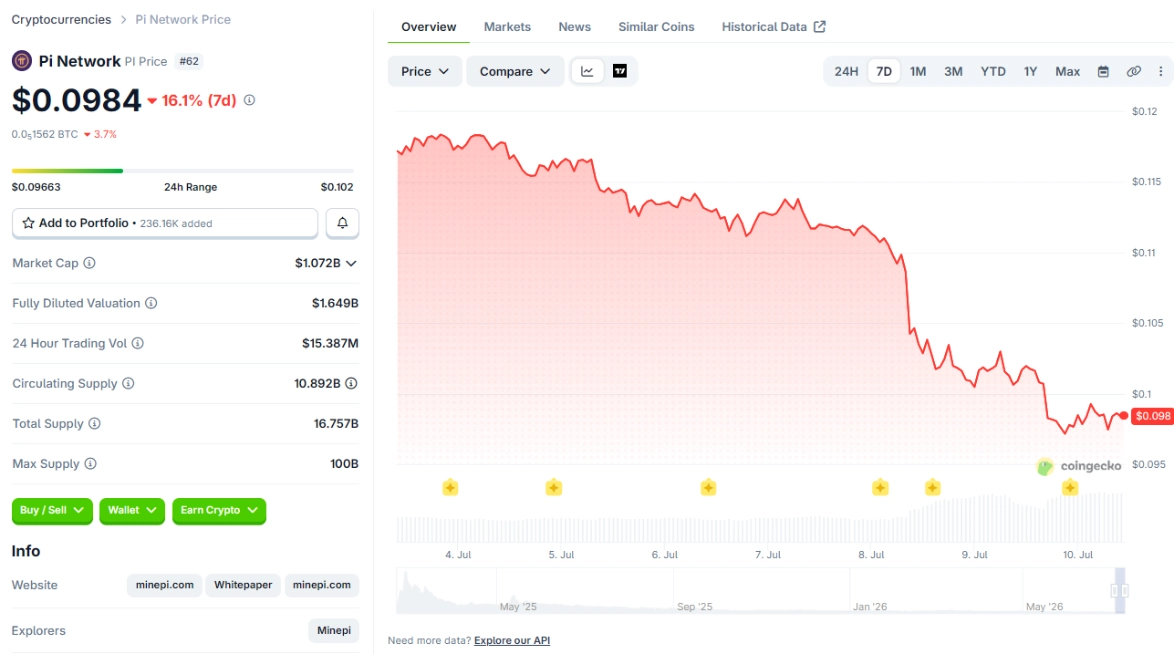Click Add to Portfolio button
This screenshot has width=1174, height=654.
165,223
